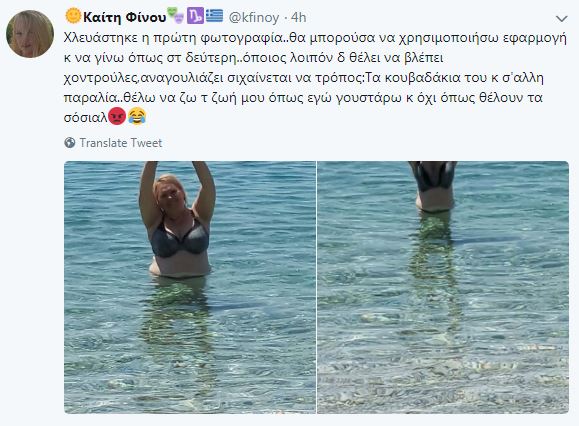
Task: Click the laughing tears emoji
Action: (x=137, y=116)
